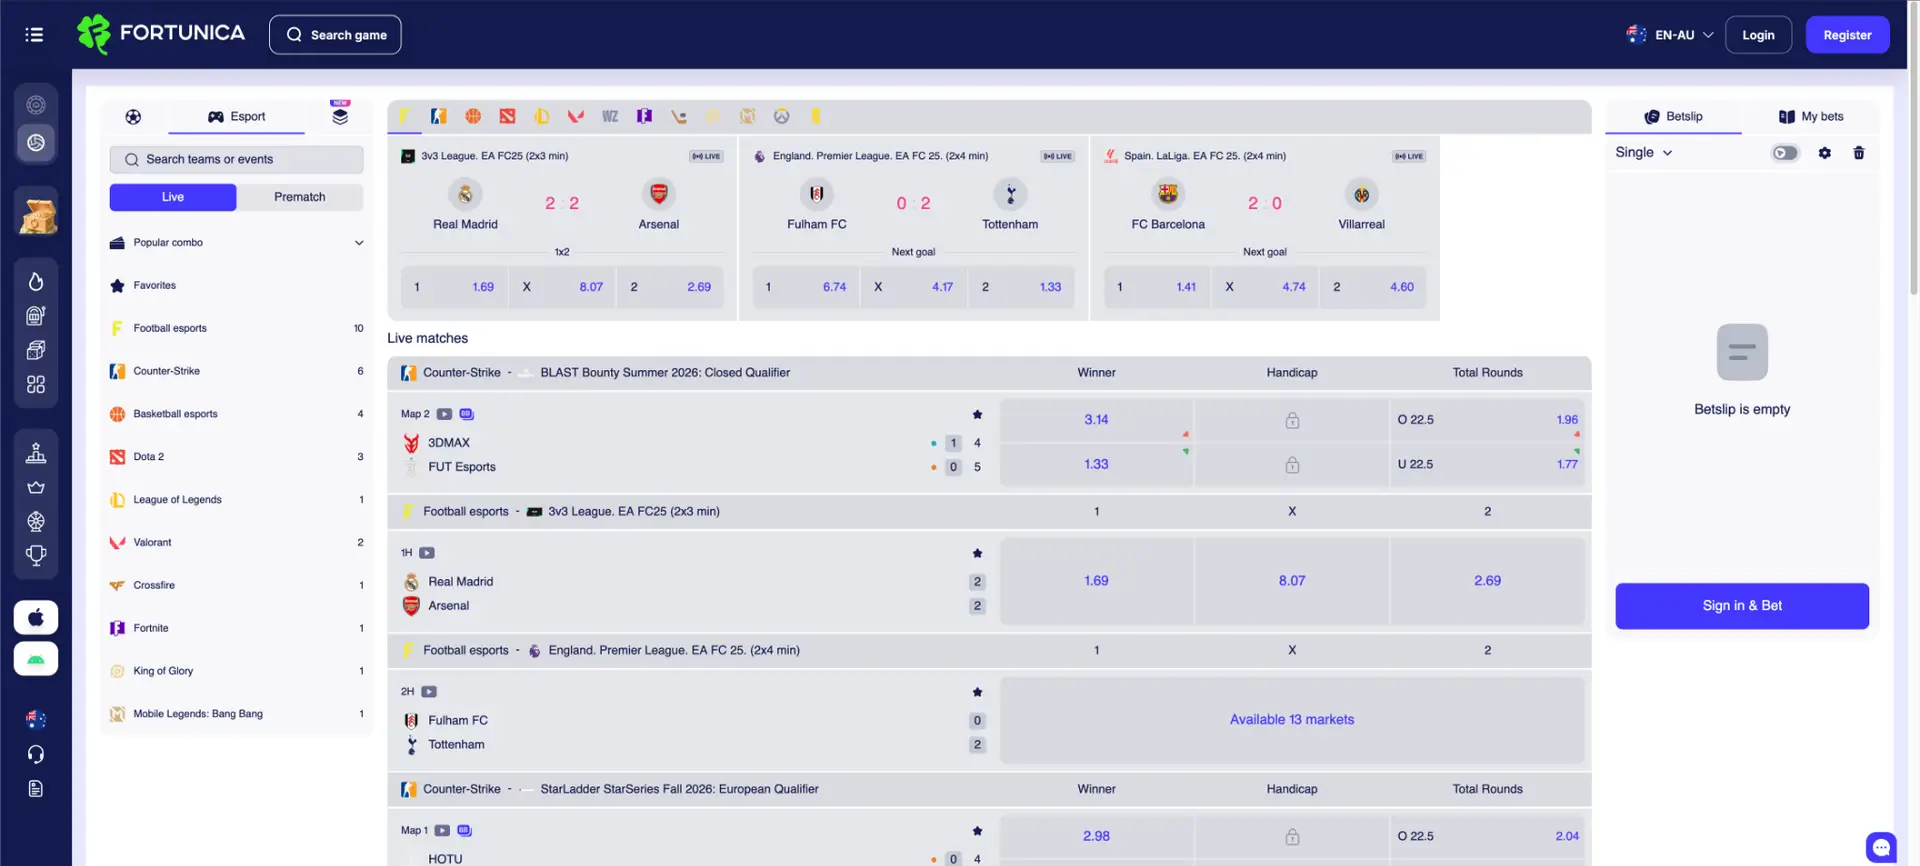Select the Dota 2 icon in top filter bar
The image size is (1920, 866).
tap(507, 116)
